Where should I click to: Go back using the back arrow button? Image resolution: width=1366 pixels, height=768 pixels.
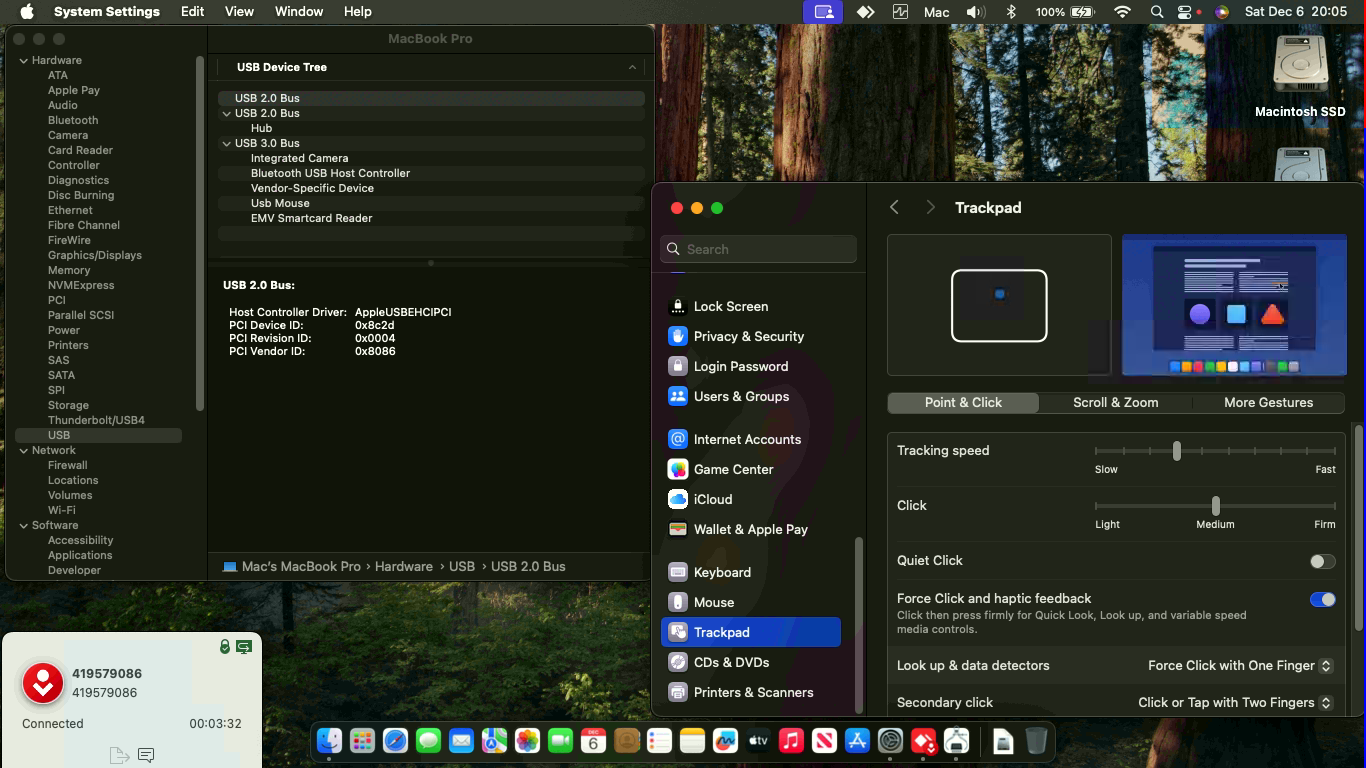tap(894, 207)
